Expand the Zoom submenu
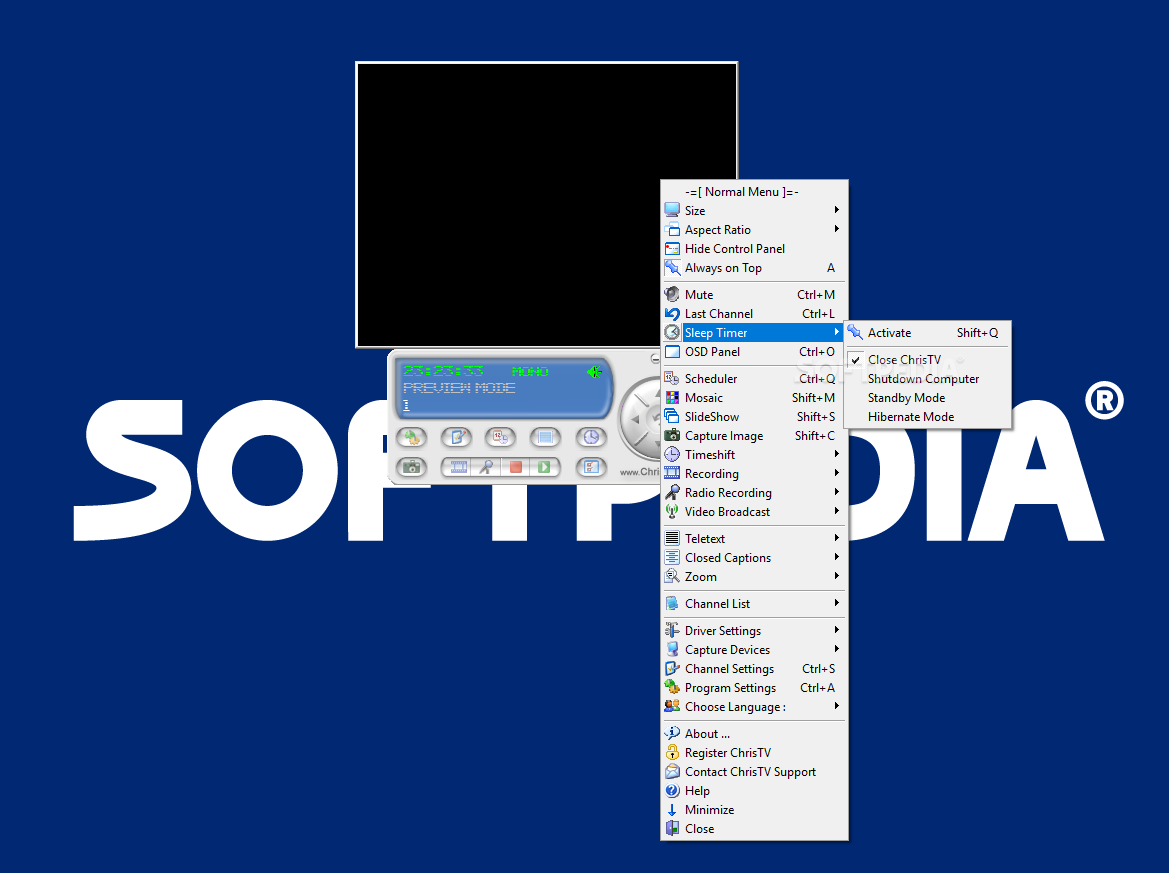This screenshot has width=1169, height=873. click(x=754, y=576)
